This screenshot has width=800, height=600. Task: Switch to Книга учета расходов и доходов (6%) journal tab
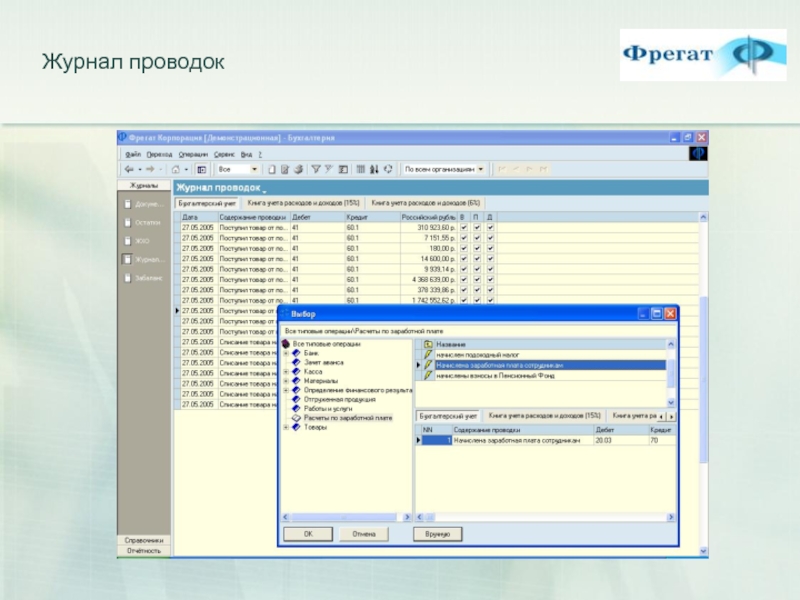tap(426, 203)
